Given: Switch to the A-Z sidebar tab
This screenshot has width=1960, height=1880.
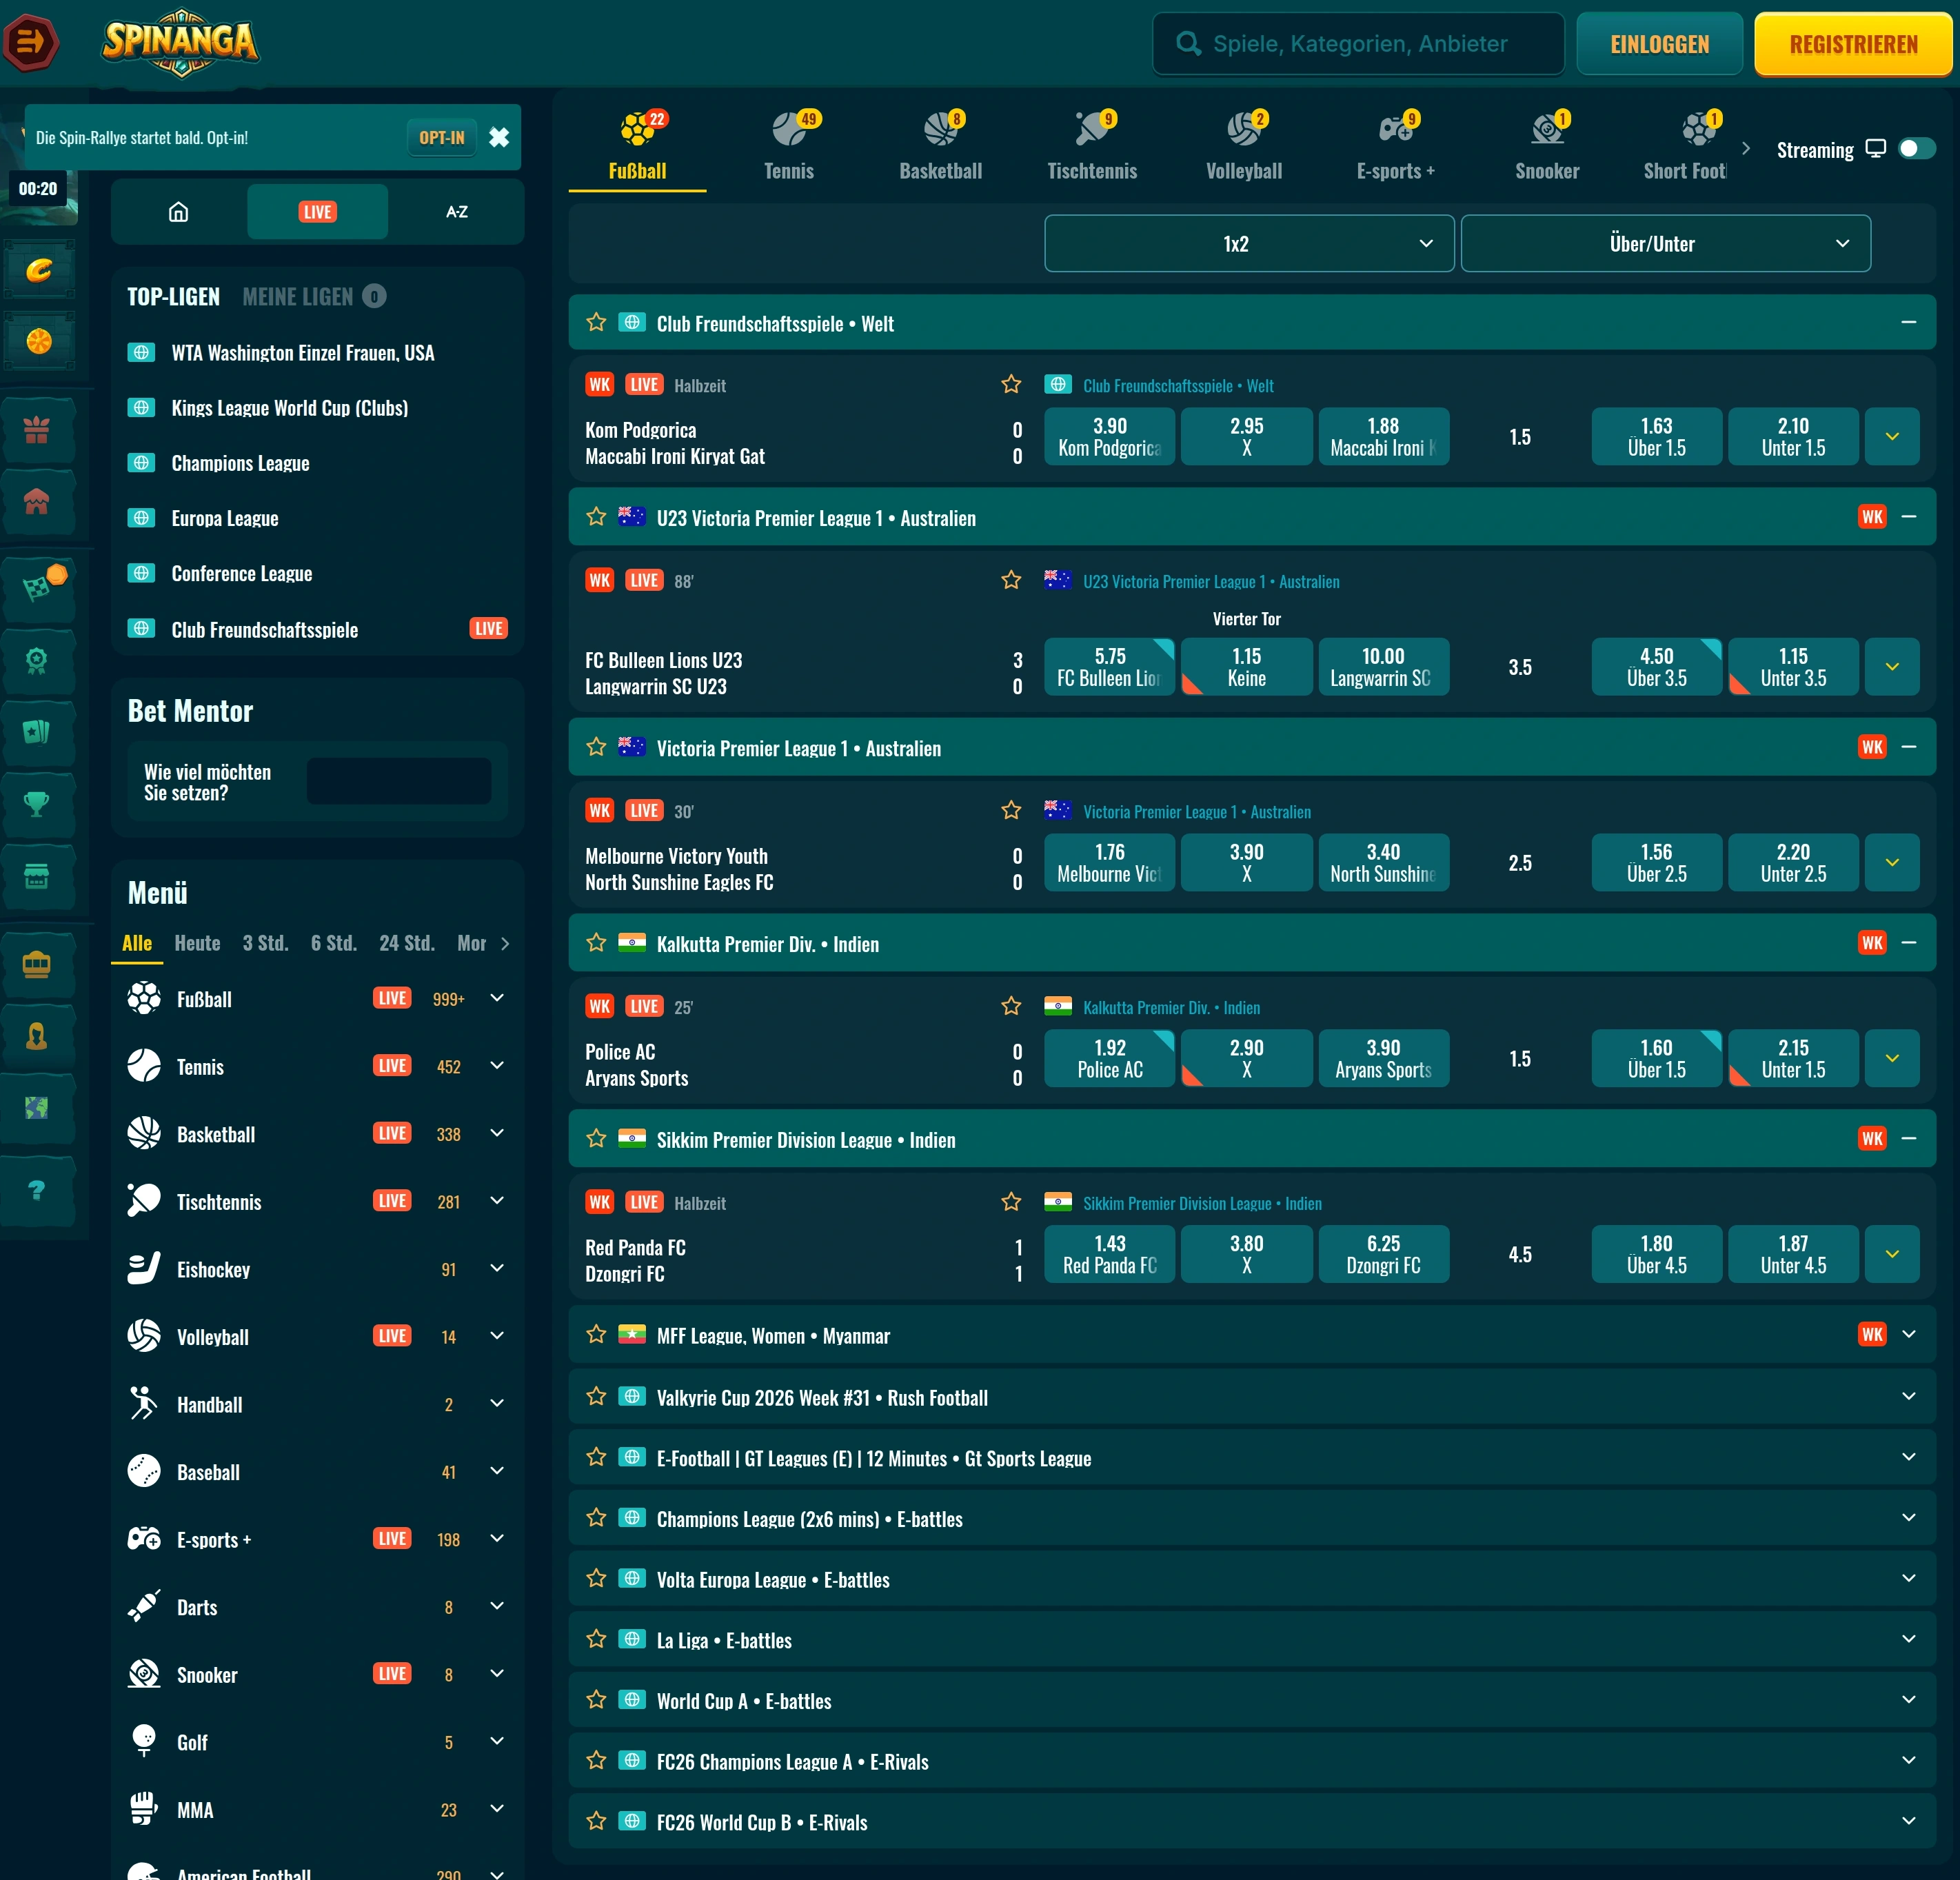Looking at the screenshot, I should coord(457,212).
